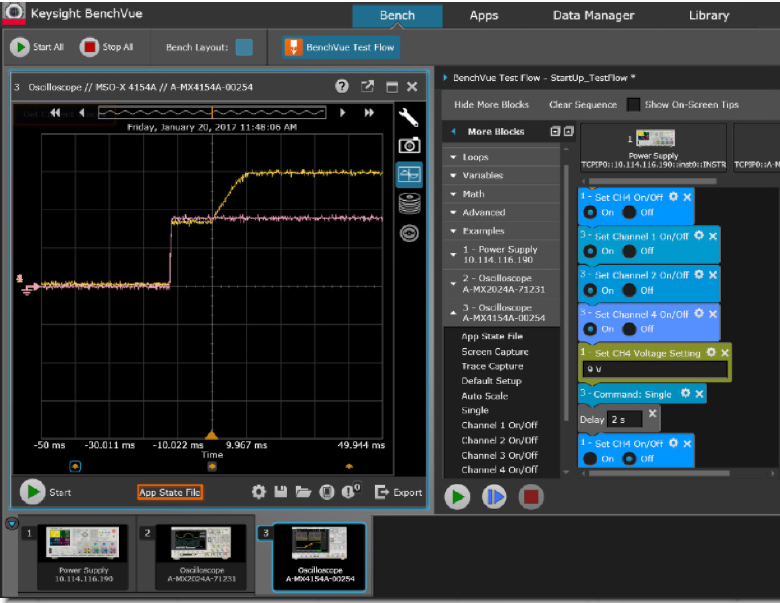The image size is (780, 603).
Task: Open the Data Manager tab
Action: 593,15
